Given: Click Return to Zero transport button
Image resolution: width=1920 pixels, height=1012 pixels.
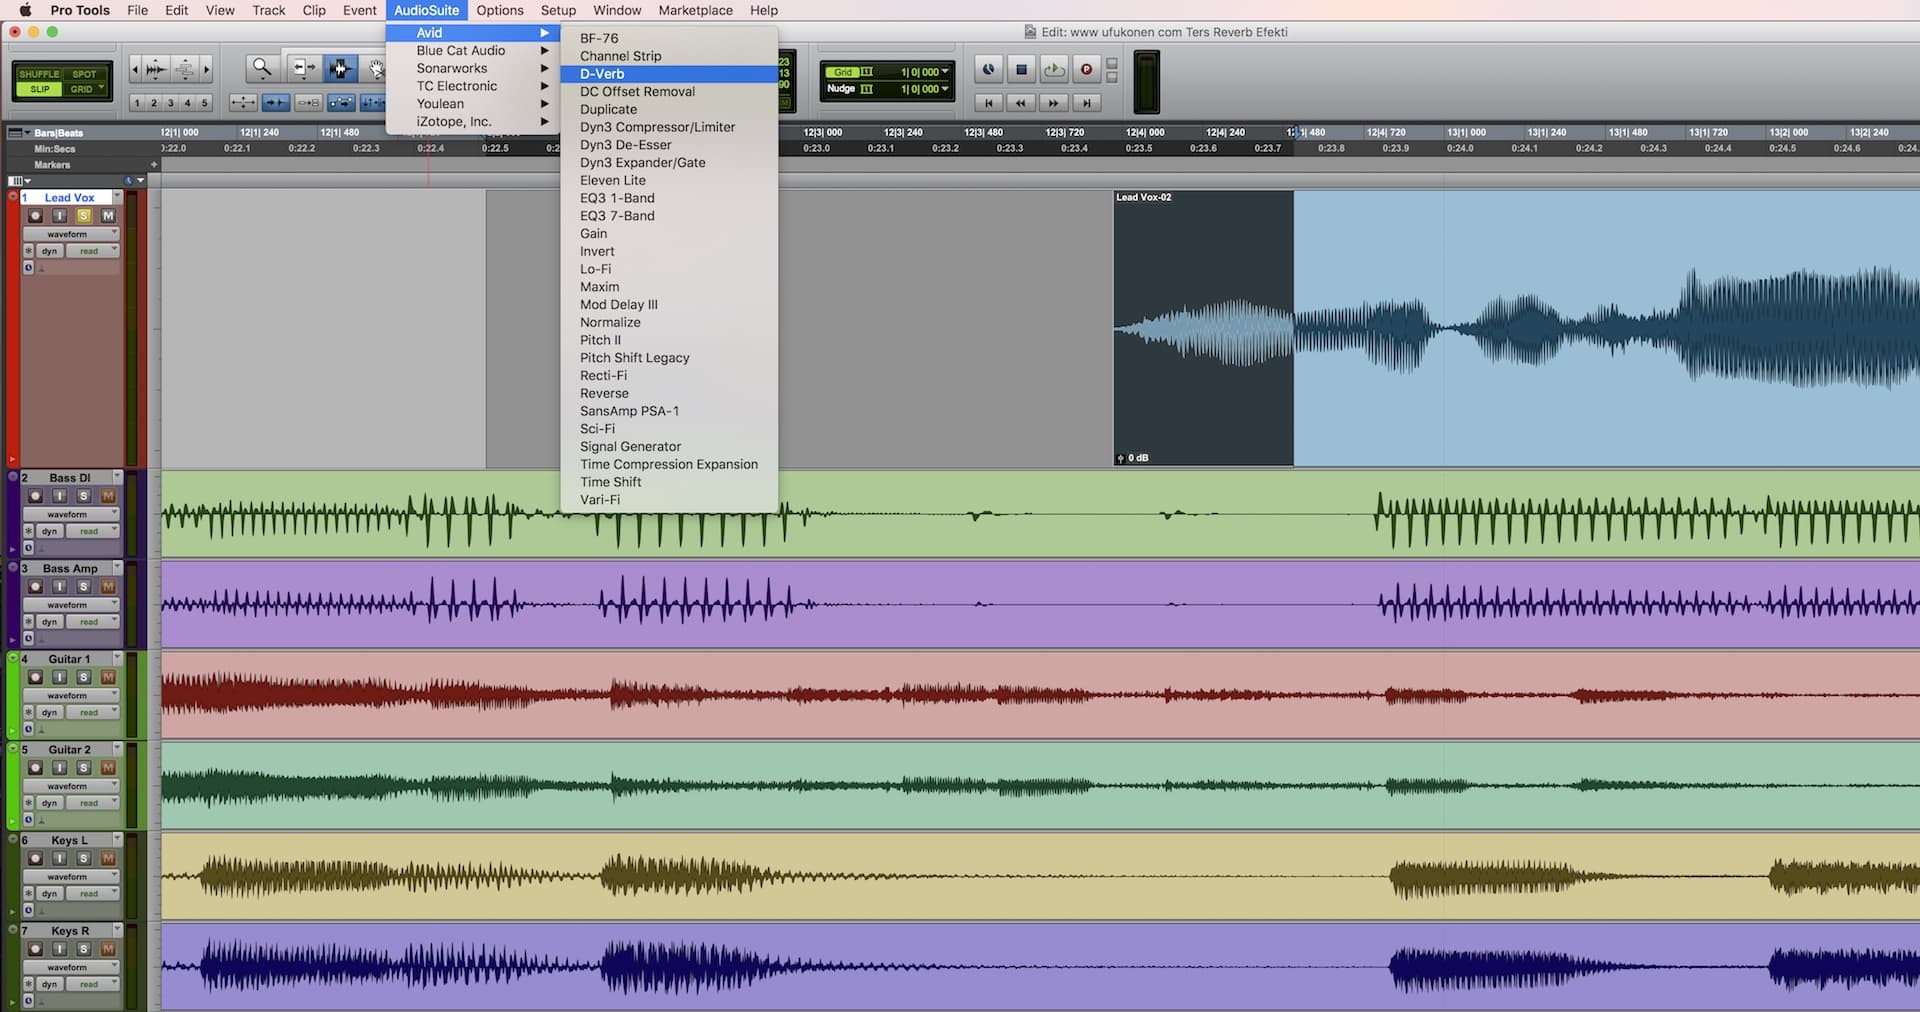Looking at the screenshot, I should (x=988, y=103).
